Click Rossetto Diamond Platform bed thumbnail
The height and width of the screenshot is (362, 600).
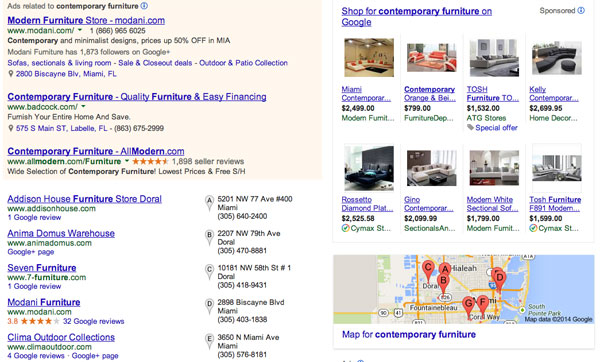[369, 168]
